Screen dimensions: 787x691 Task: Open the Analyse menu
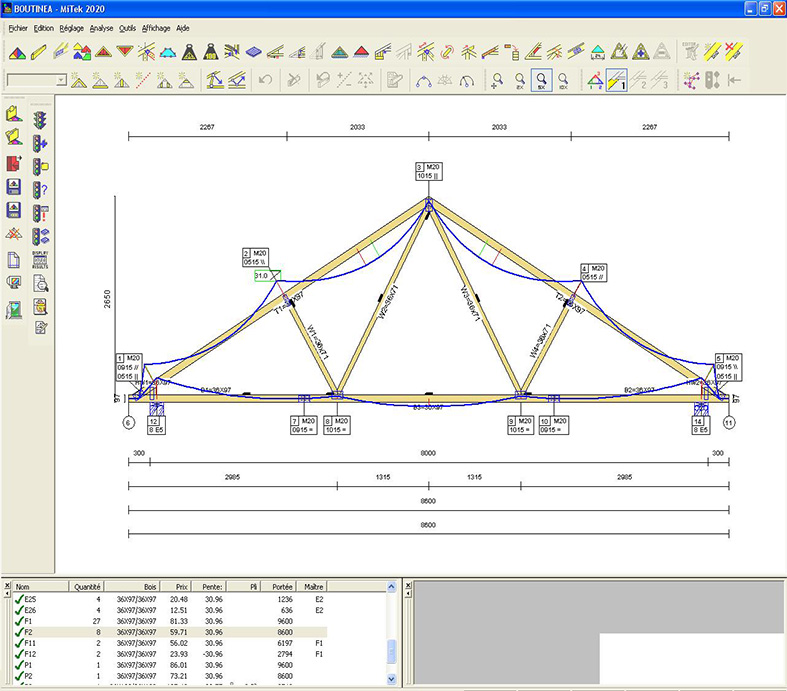(101, 29)
